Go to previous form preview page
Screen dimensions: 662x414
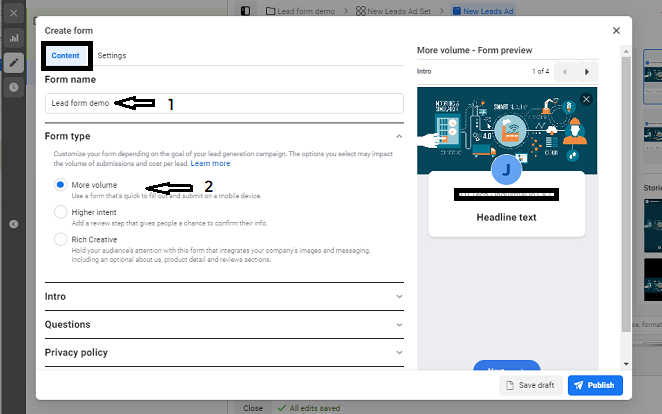563,72
